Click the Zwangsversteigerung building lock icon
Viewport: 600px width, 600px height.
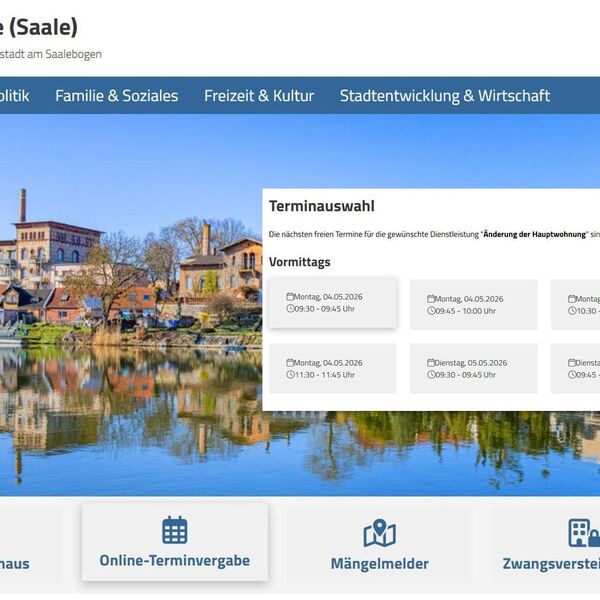(584, 533)
